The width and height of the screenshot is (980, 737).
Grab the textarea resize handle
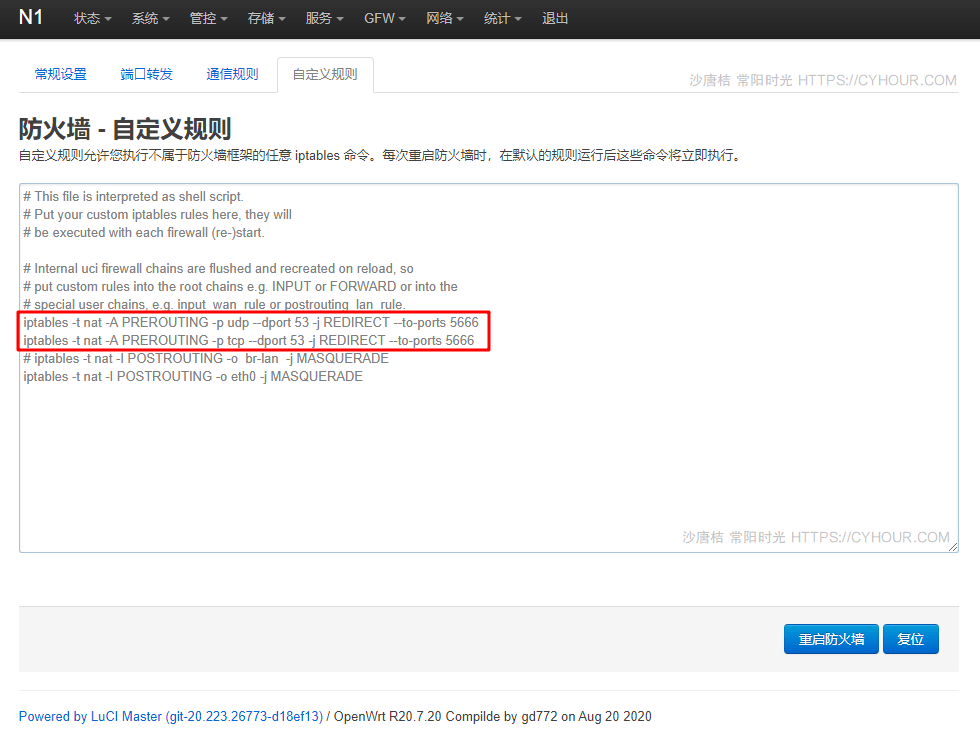[953, 547]
